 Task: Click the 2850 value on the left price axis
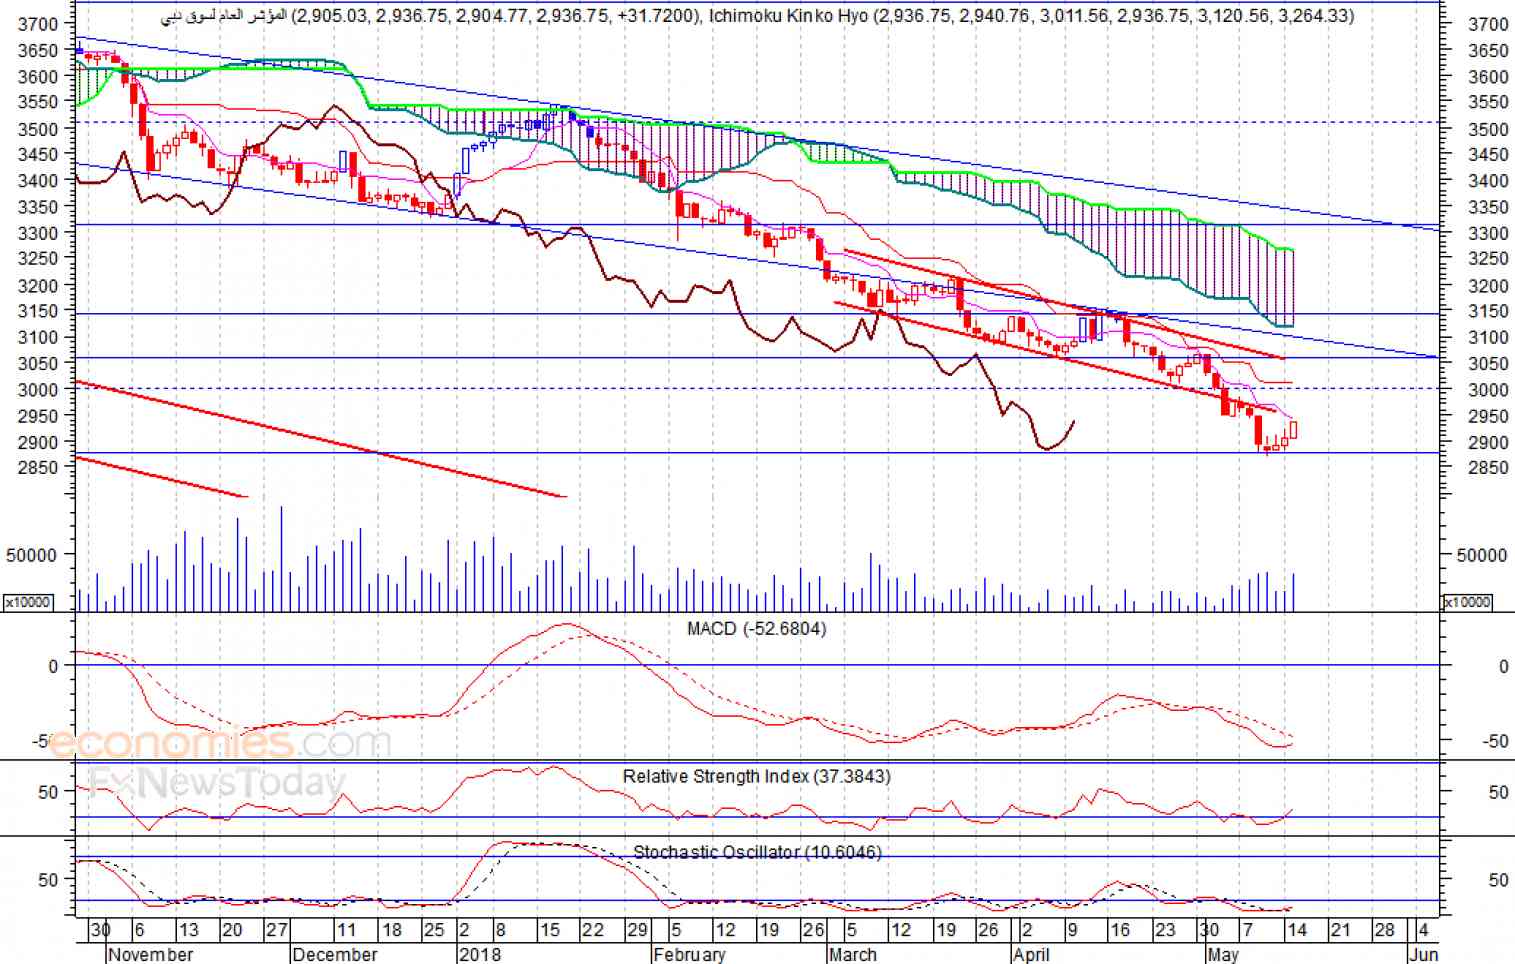pyautogui.click(x=38, y=468)
